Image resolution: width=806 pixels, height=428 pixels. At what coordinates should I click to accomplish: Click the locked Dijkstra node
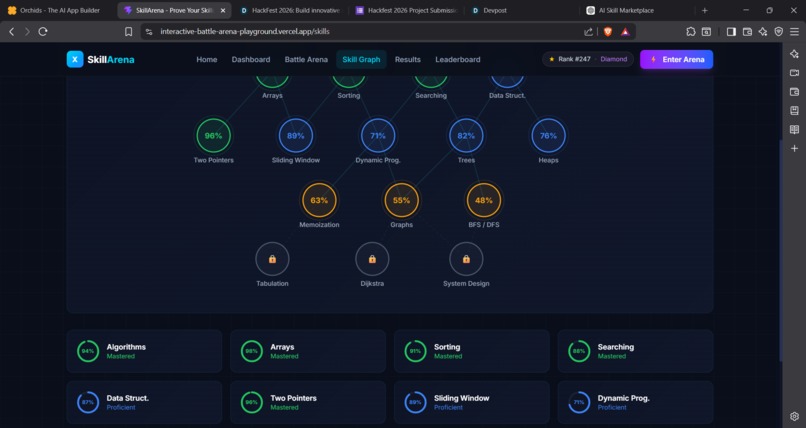point(372,259)
